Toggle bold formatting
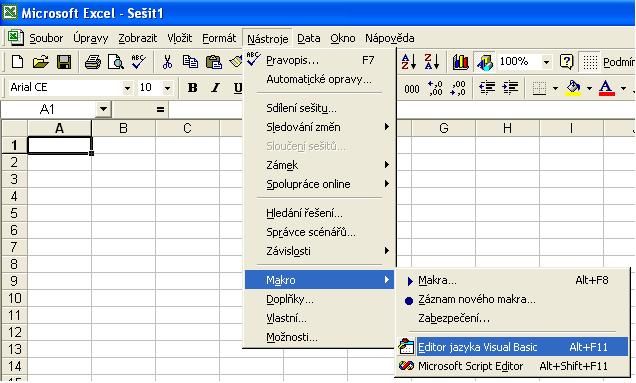636x383 pixels. 193,88
